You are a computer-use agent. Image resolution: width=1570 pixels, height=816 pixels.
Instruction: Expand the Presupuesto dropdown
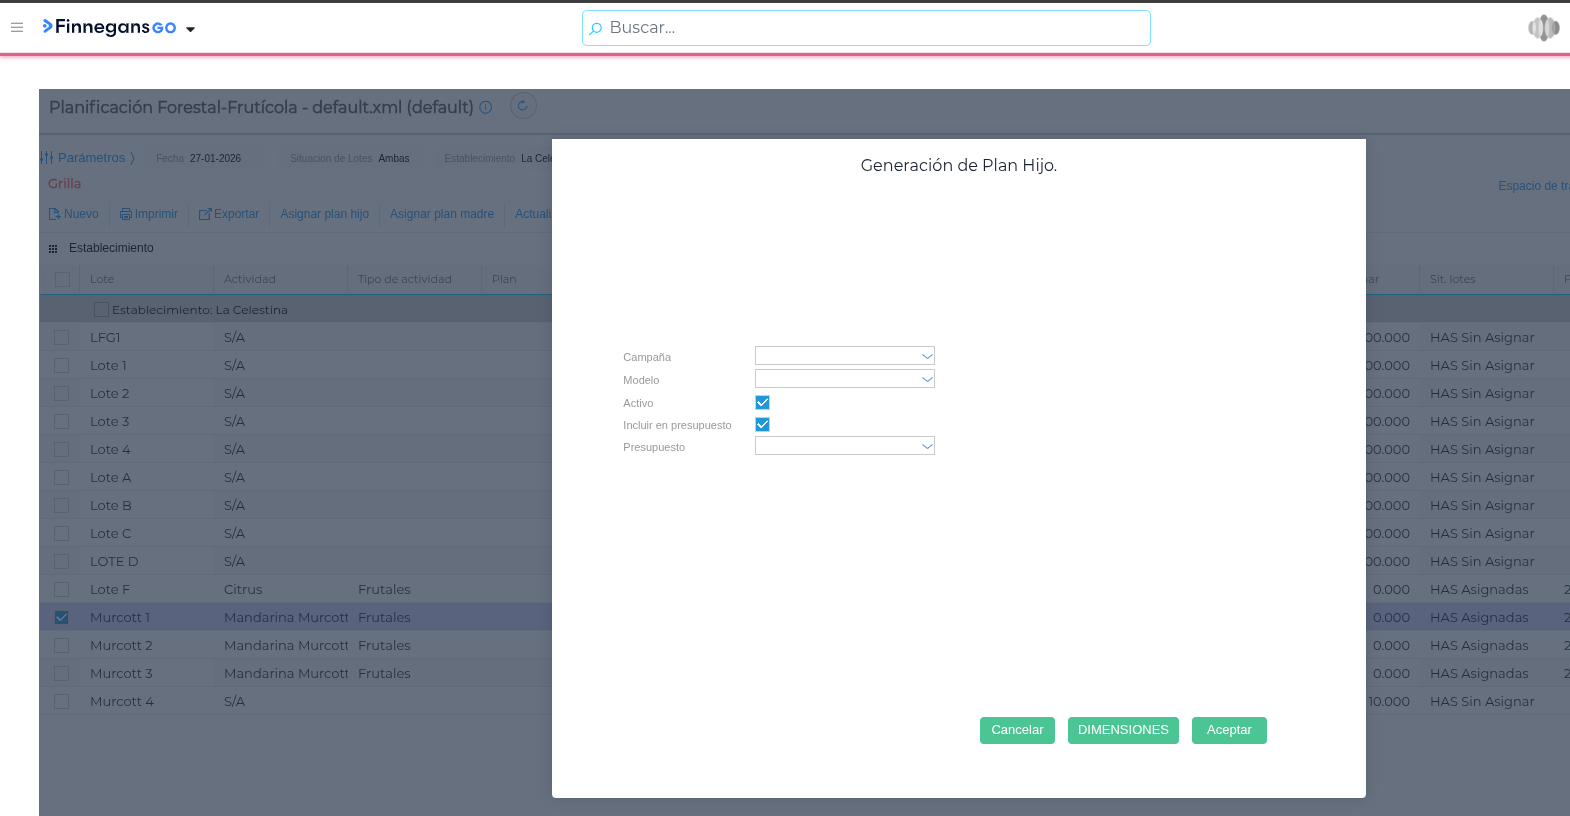point(927,446)
